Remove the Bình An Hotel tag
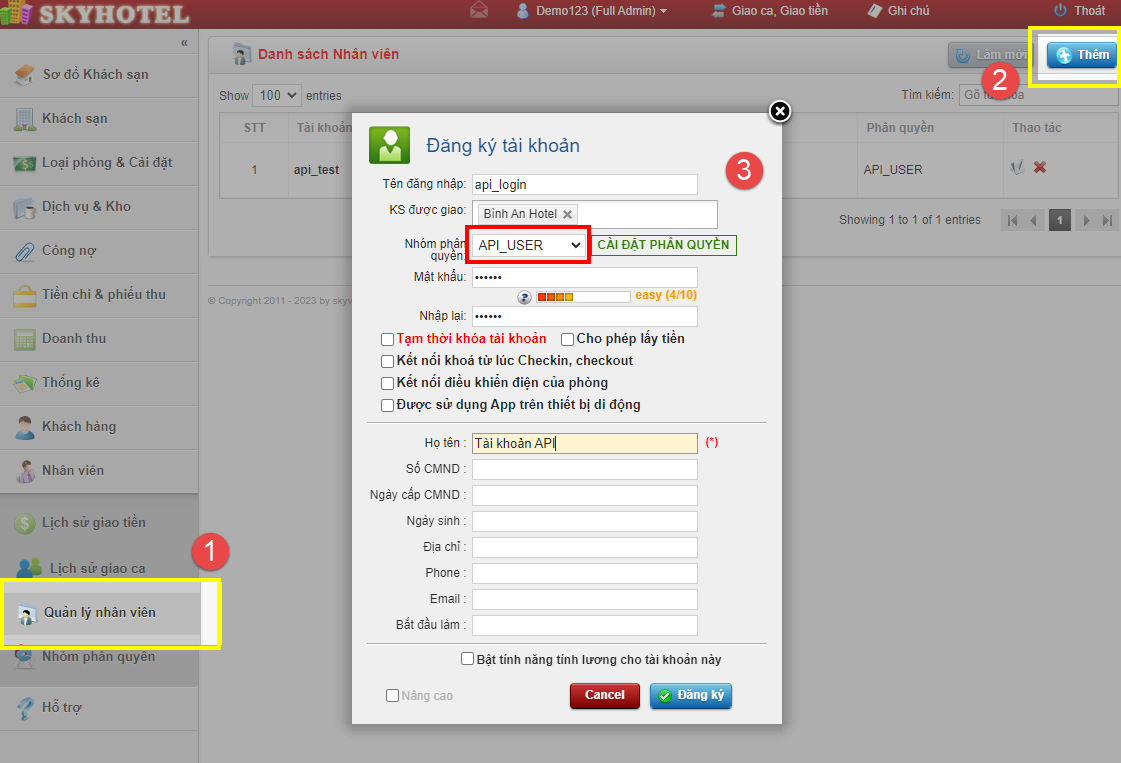Viewport: 1121px width, 763px height. (x=568, y=214)
